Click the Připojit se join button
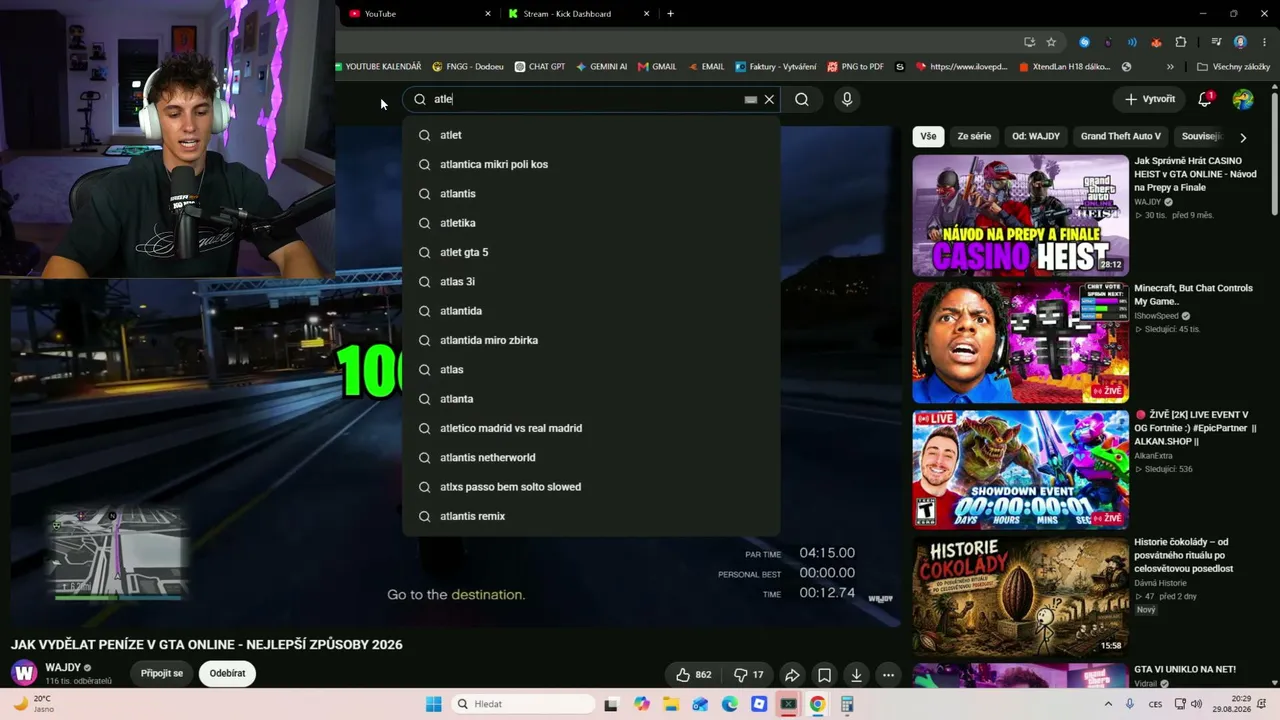The height and width of the screenshot is (720, 1280). click(x=162, y=673)
